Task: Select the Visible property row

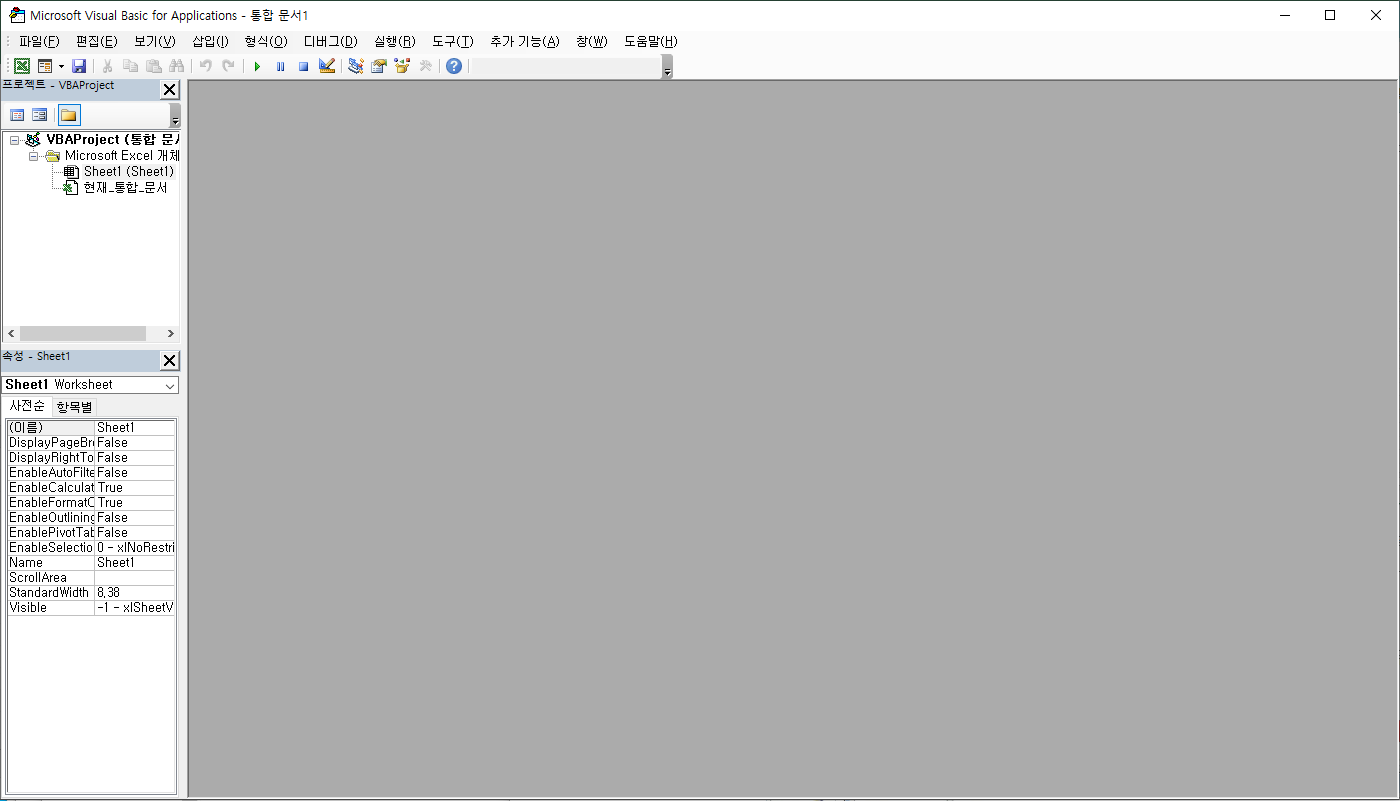Action: click(91, 607)
